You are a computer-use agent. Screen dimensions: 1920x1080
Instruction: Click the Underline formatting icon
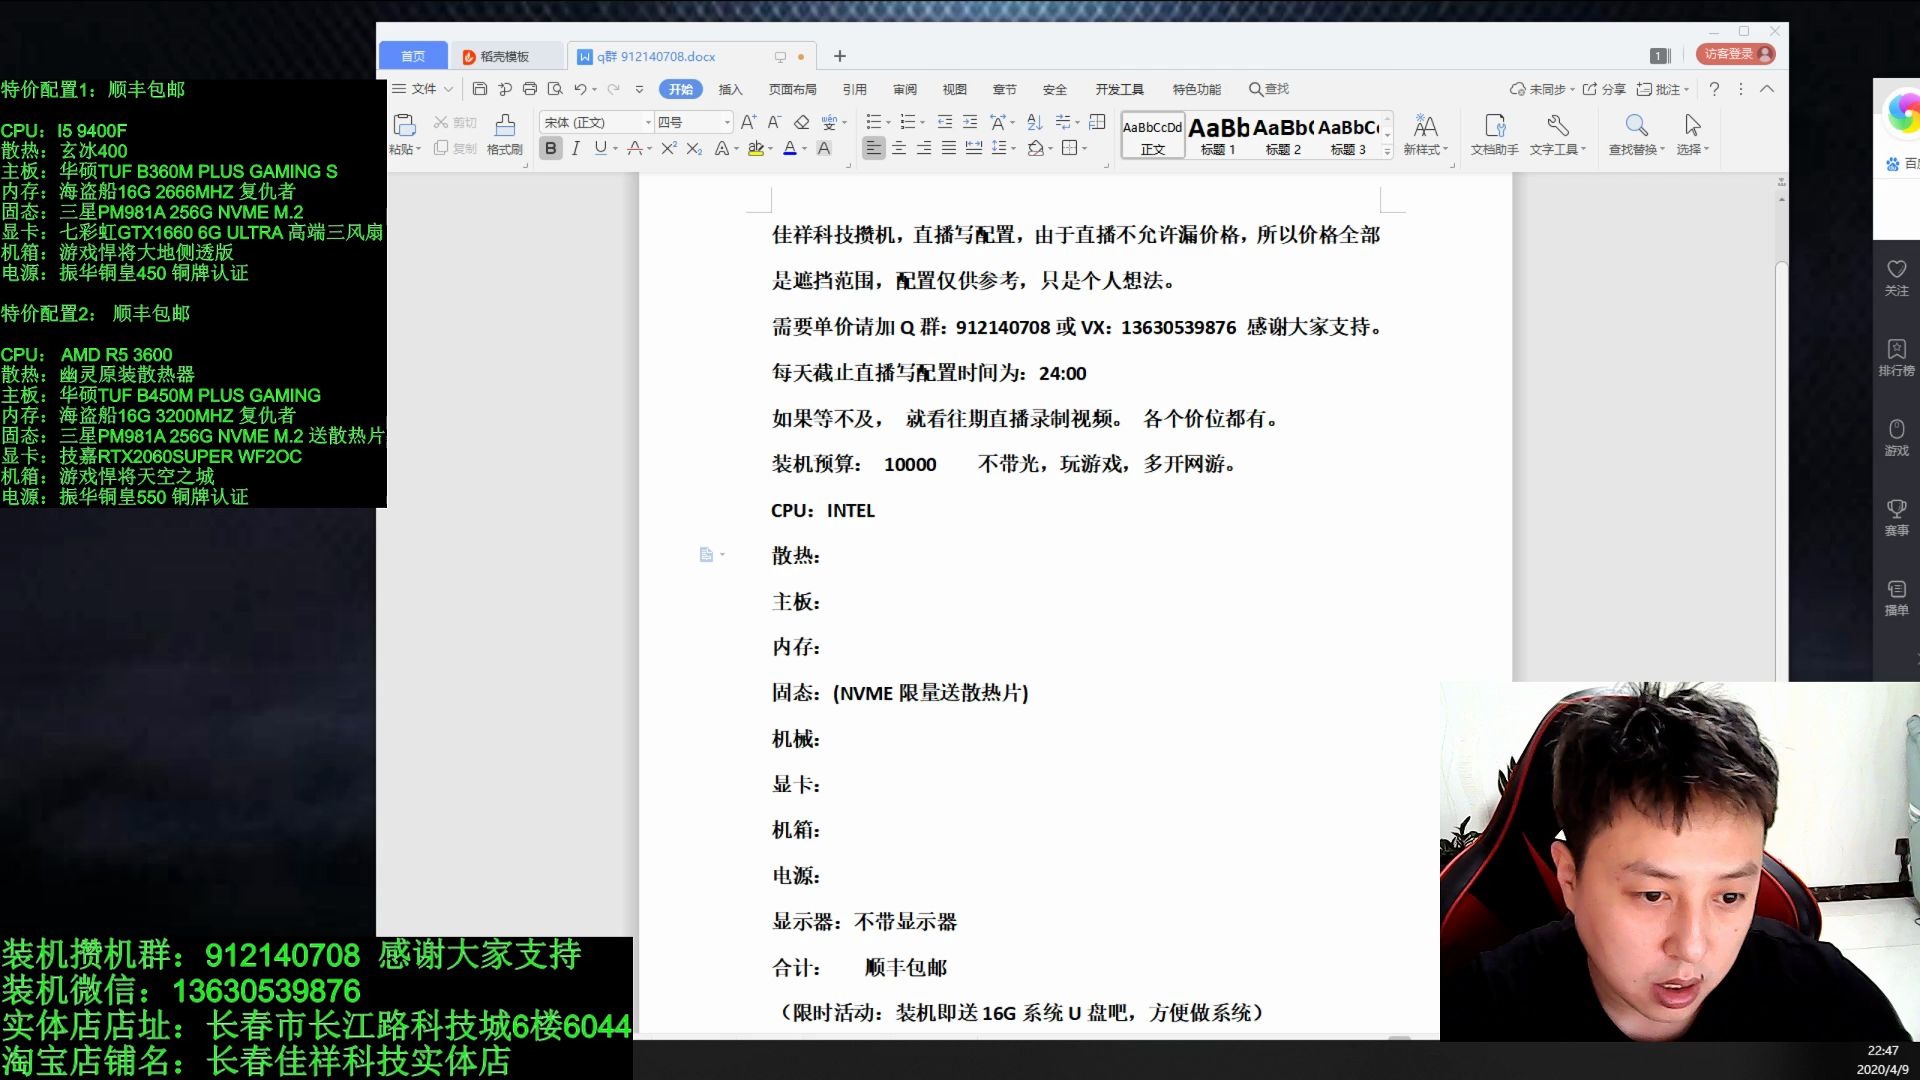point(600,148)
